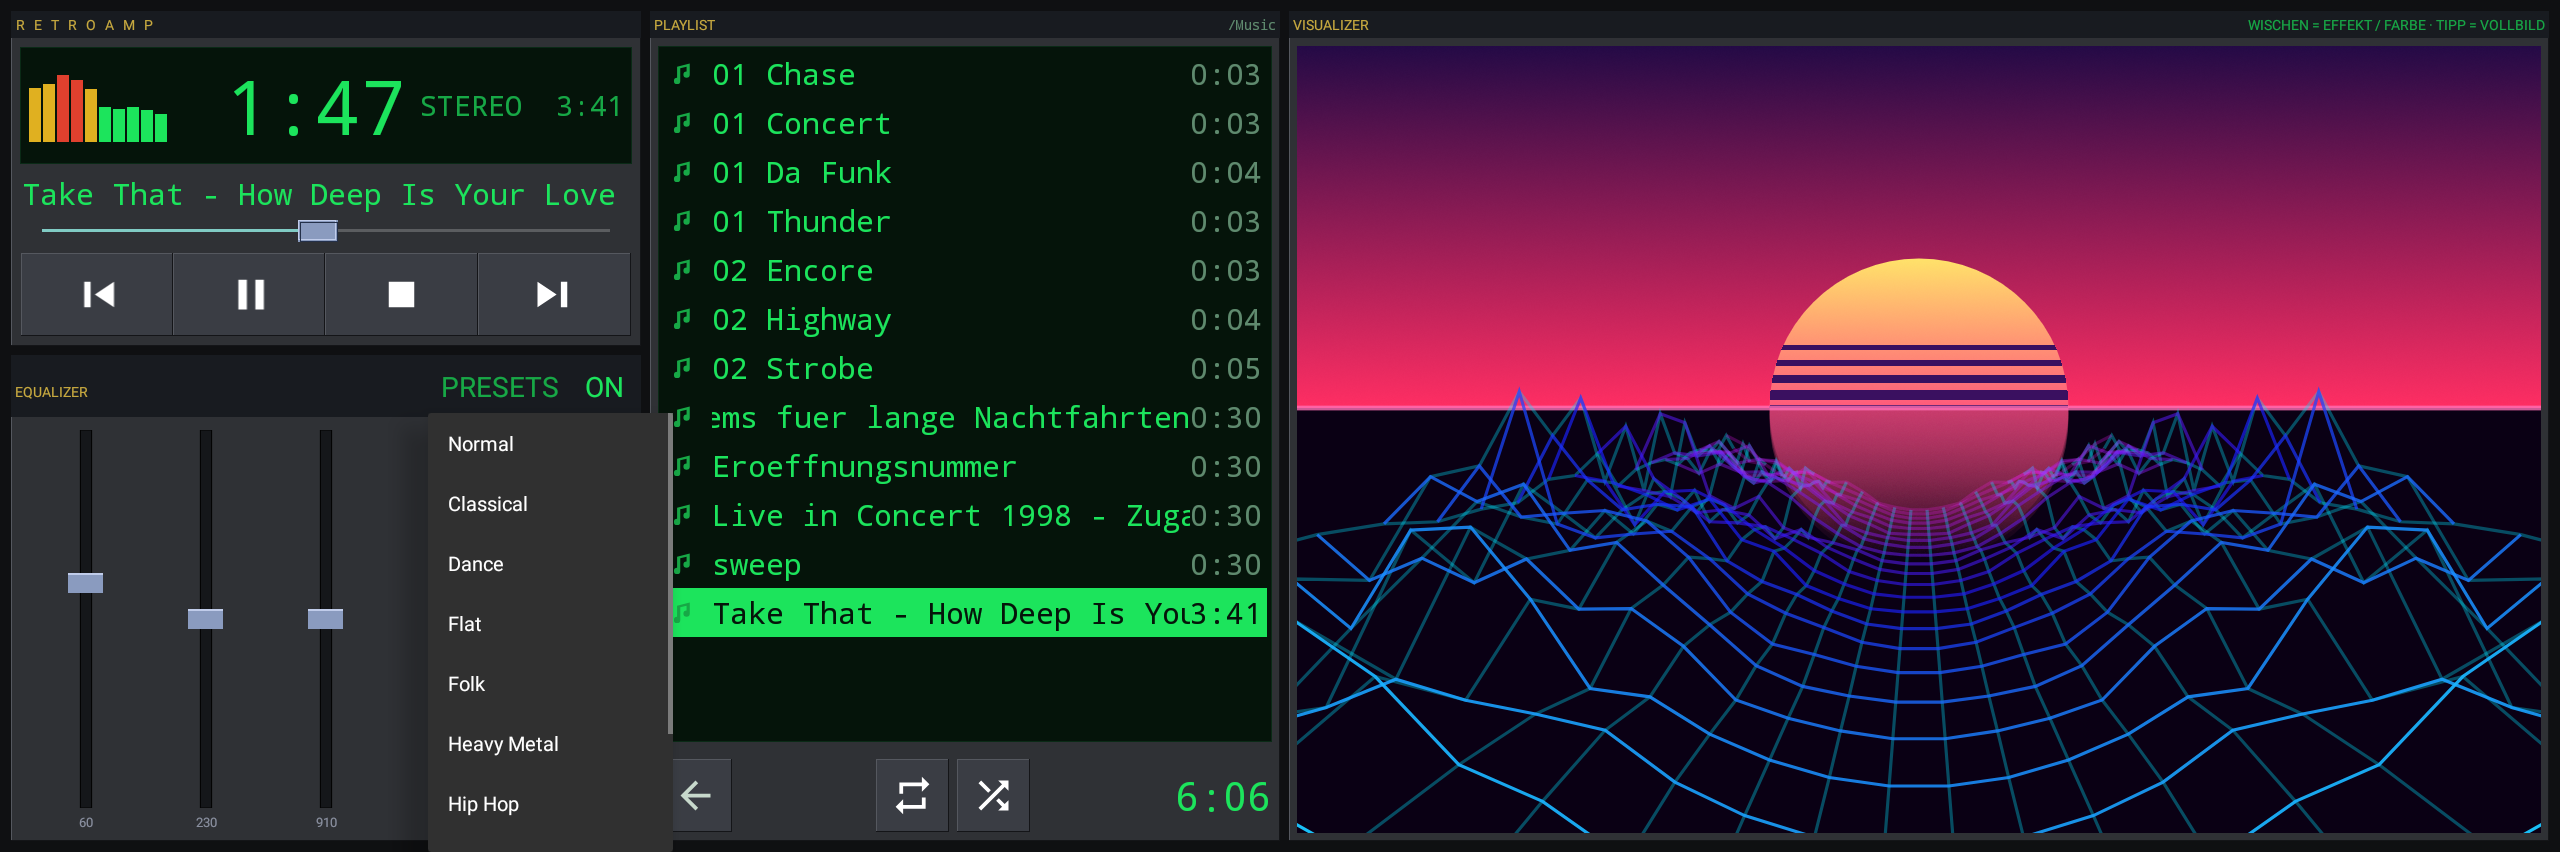Play '01 Concert' from the playlist
Viewport: 2560px width, 852px height.
coord(966,124)
